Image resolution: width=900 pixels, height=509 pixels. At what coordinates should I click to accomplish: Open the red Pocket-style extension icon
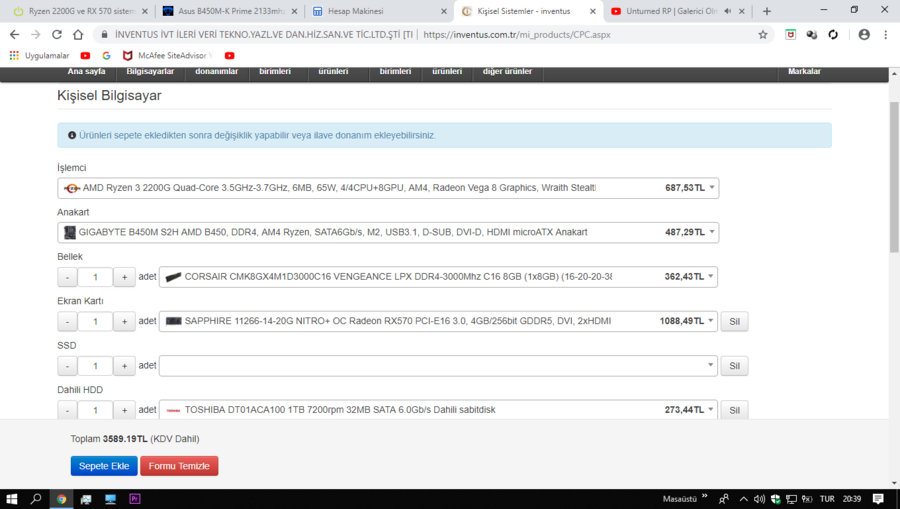(790, 34)
